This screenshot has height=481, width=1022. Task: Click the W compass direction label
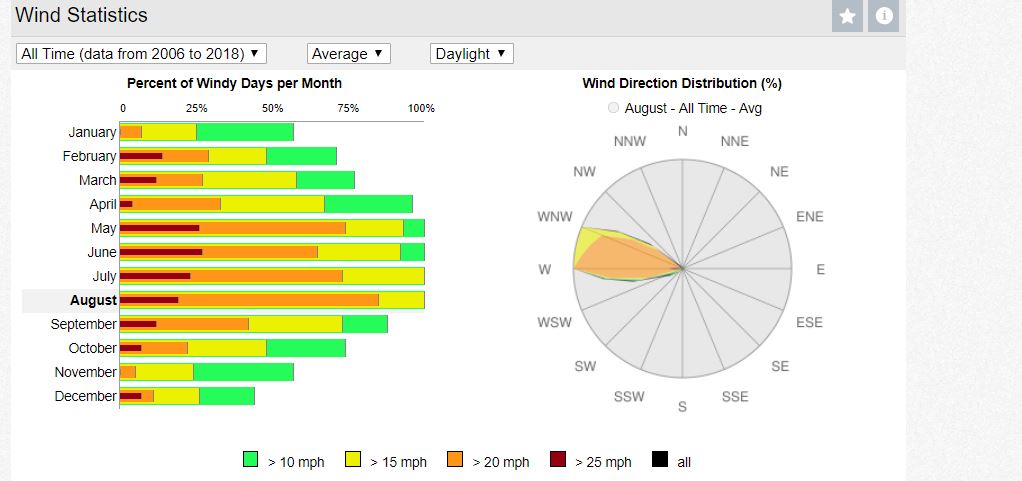click(545, 269)
